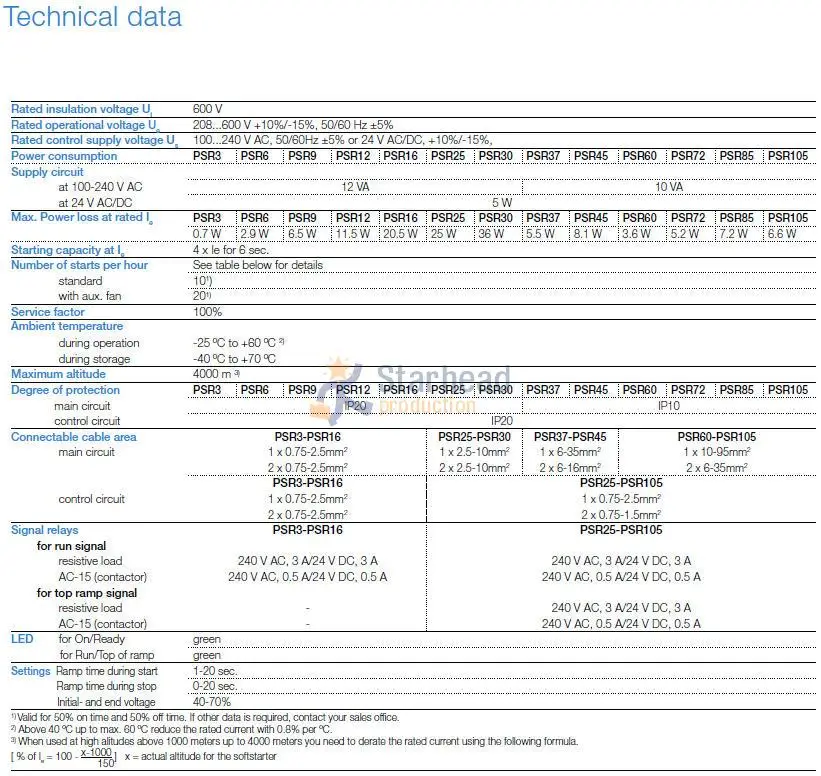Select 'Rated control supply voltage' label

[x=94, y=140]
